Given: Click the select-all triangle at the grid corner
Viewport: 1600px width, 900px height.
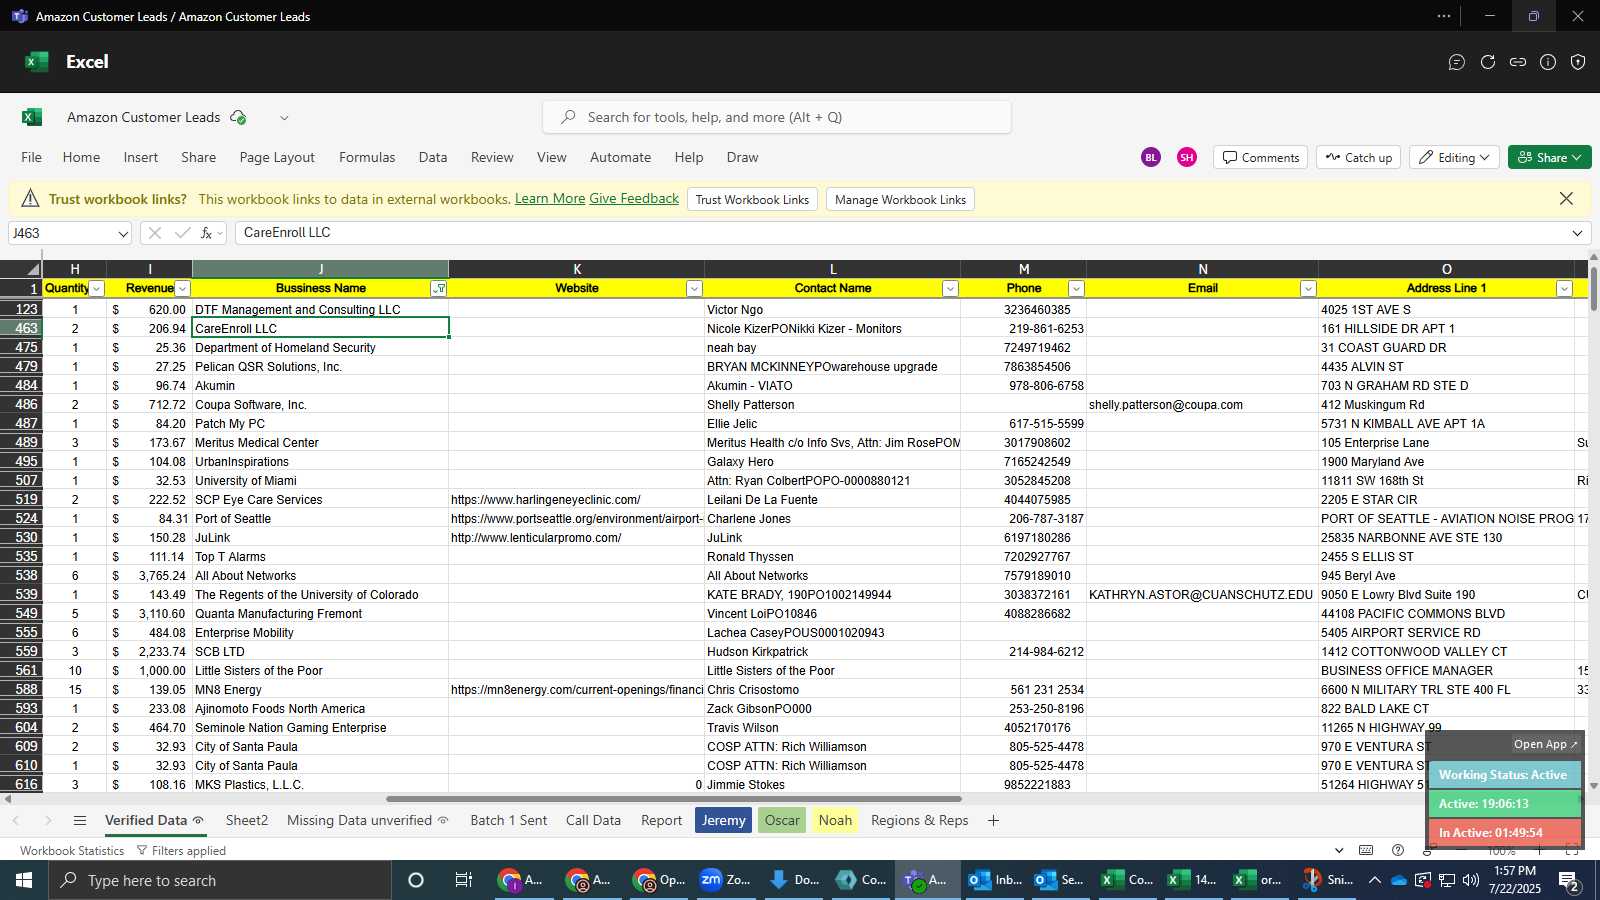Looking at the screenshot, I should tap(32, 269).
